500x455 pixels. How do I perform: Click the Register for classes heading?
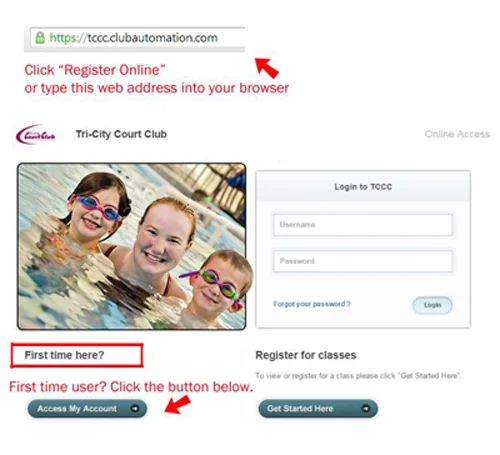tap(306, 355)
